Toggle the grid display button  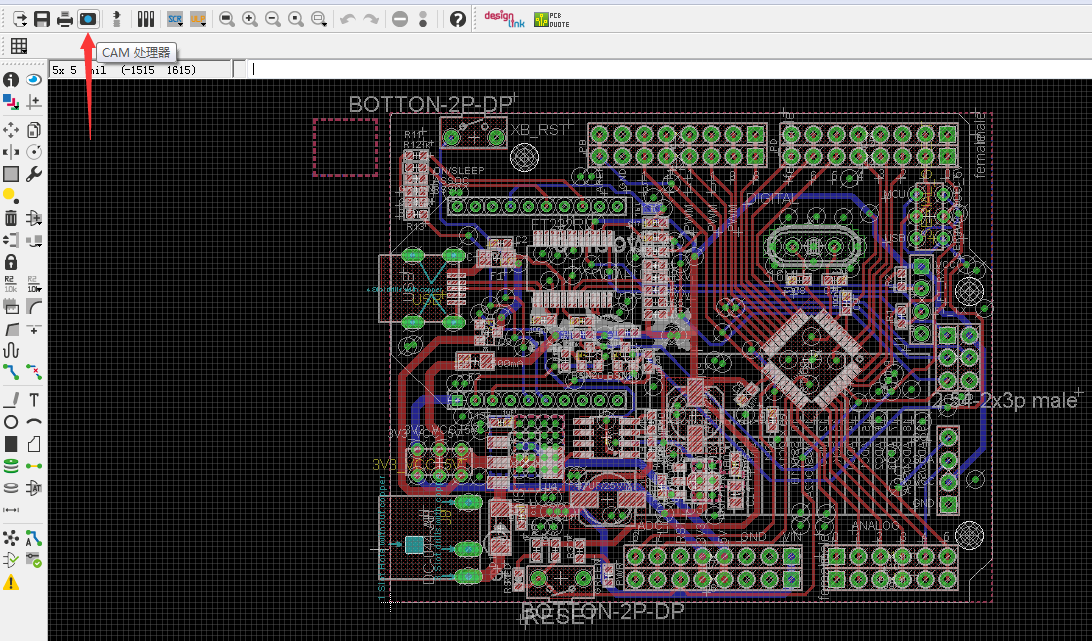point(19,47)
